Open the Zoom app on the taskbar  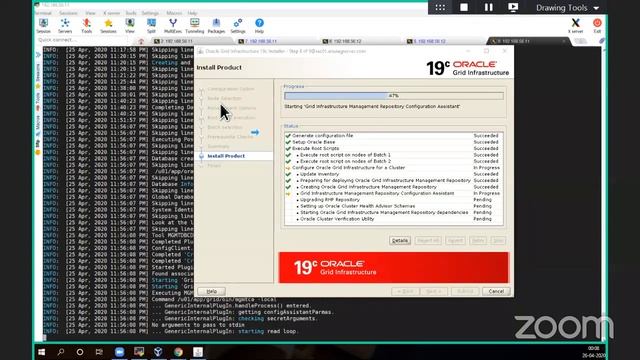[x=119, y=352]
